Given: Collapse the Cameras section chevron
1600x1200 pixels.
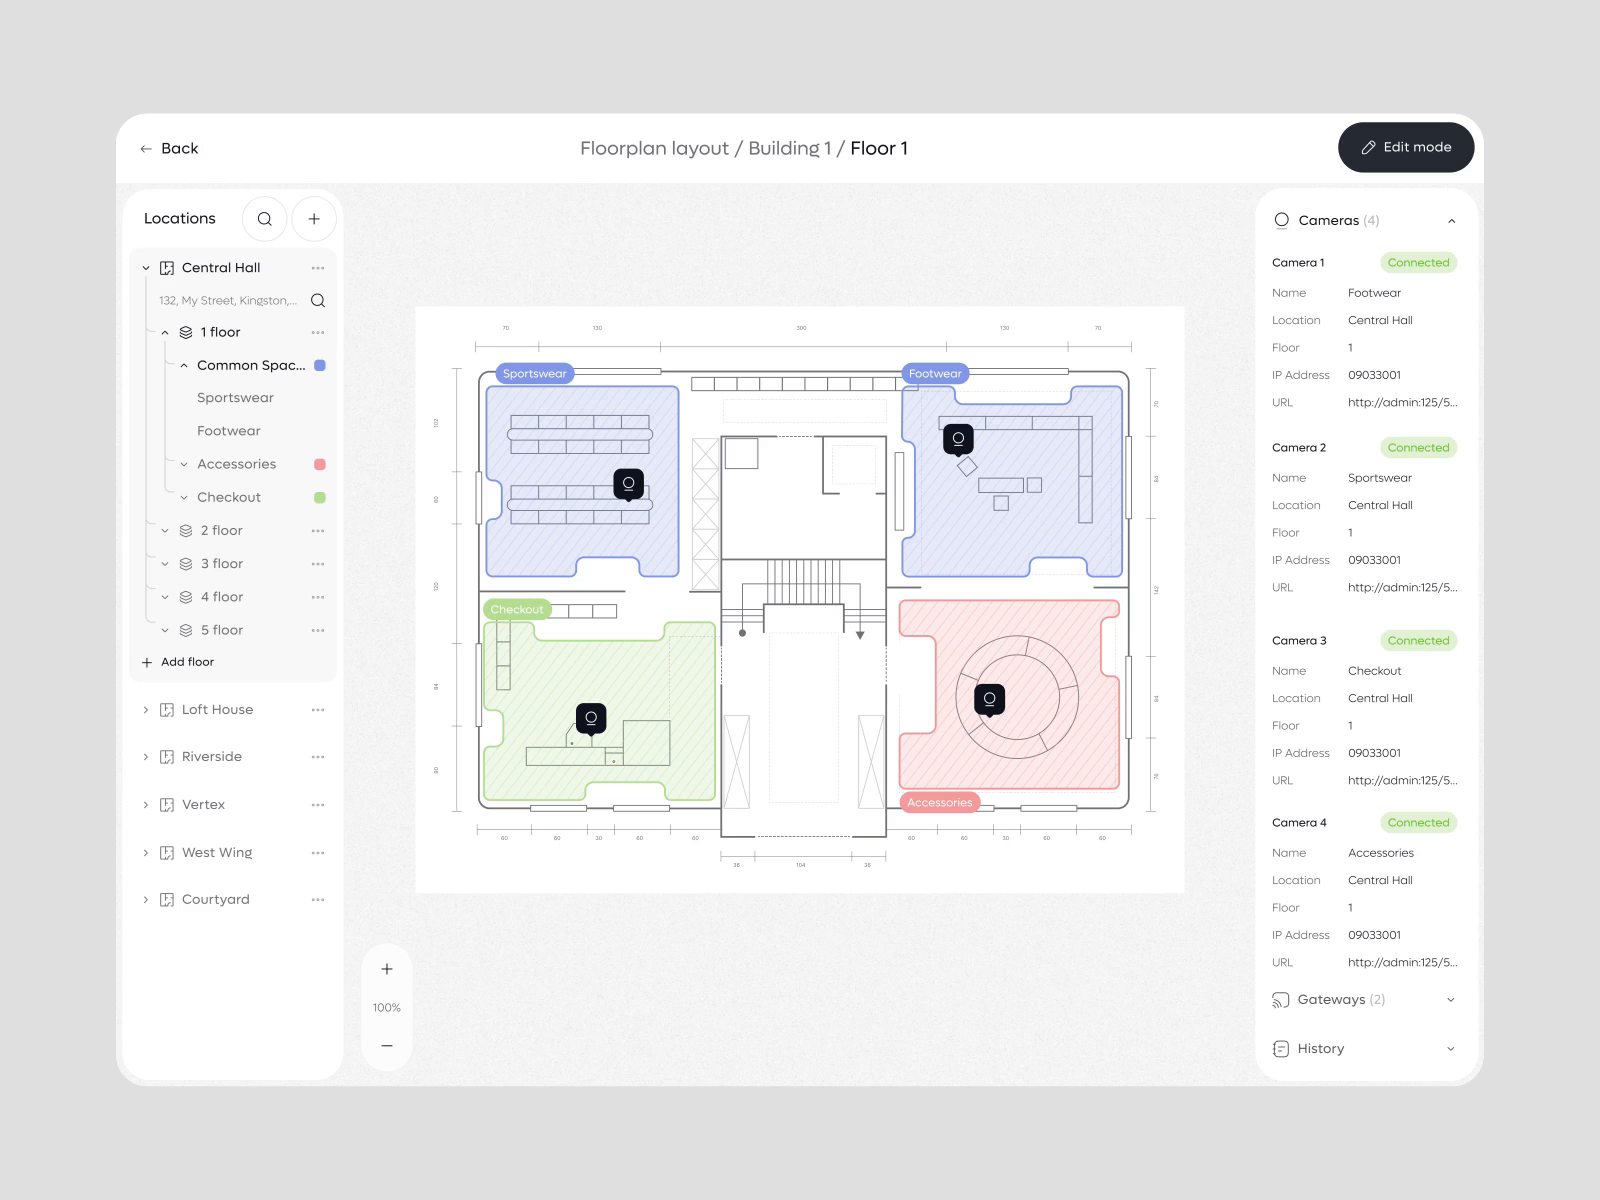Looking at the screenshot, I should (1452, 221).
